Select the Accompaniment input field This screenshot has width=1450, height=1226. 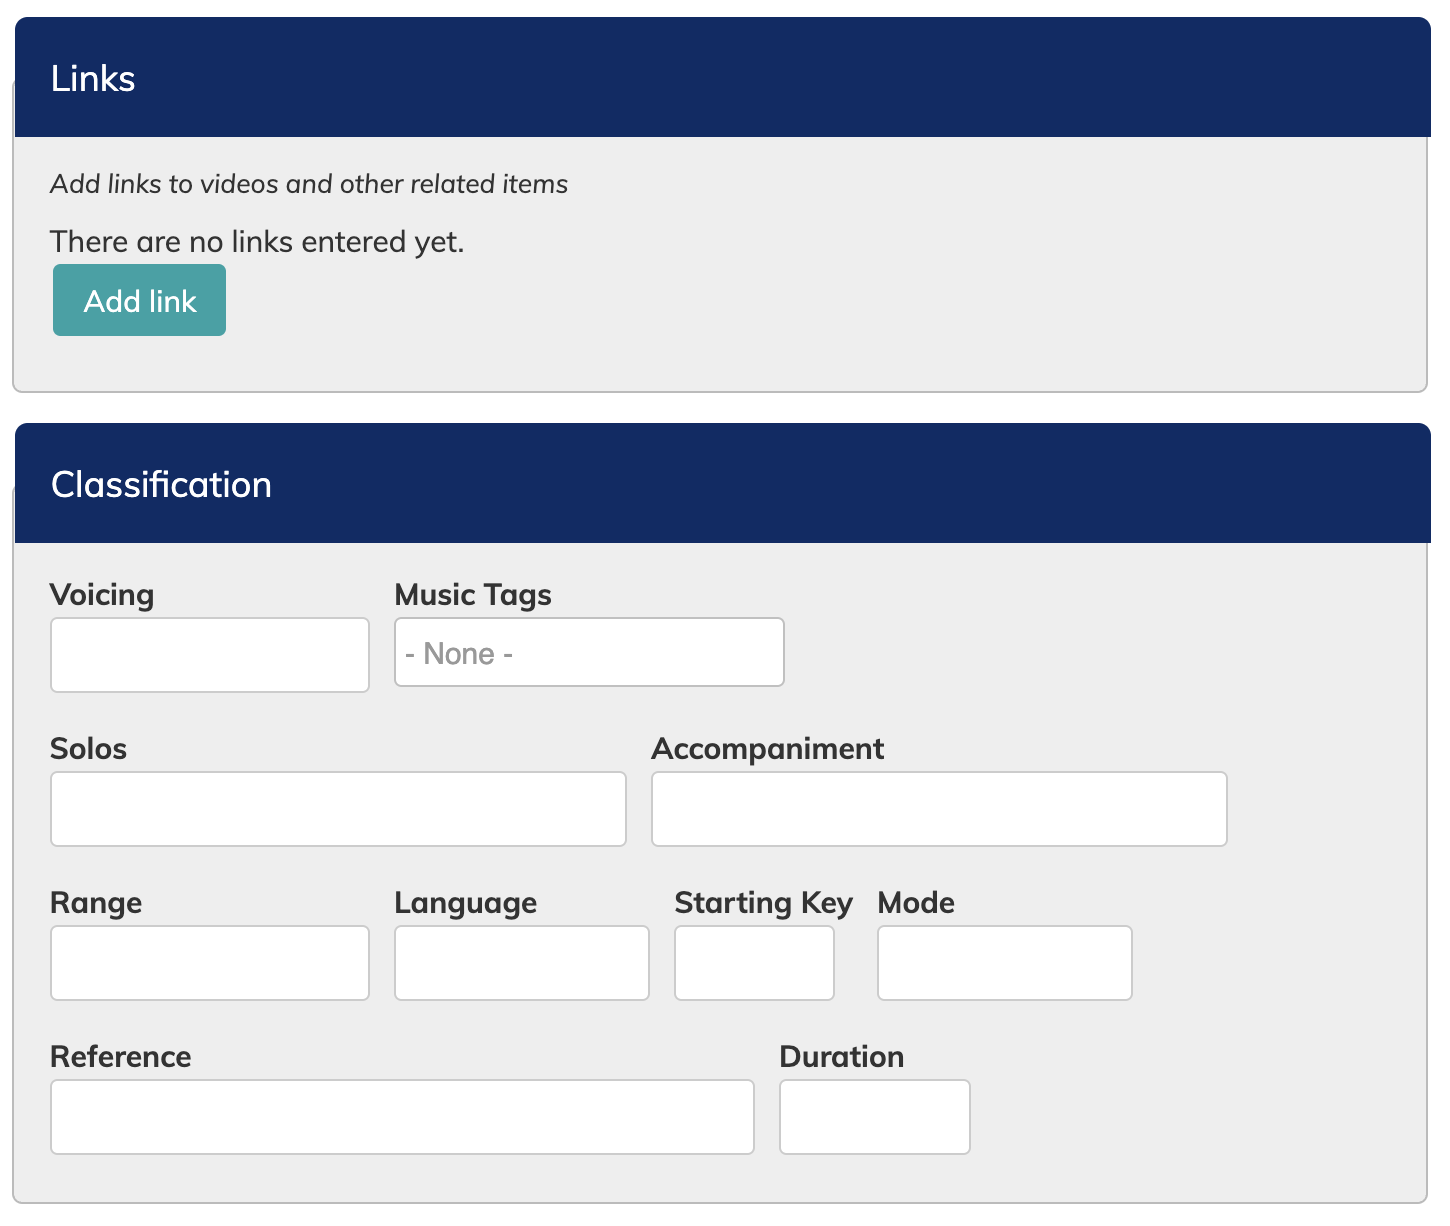click(x=939, y=809)
